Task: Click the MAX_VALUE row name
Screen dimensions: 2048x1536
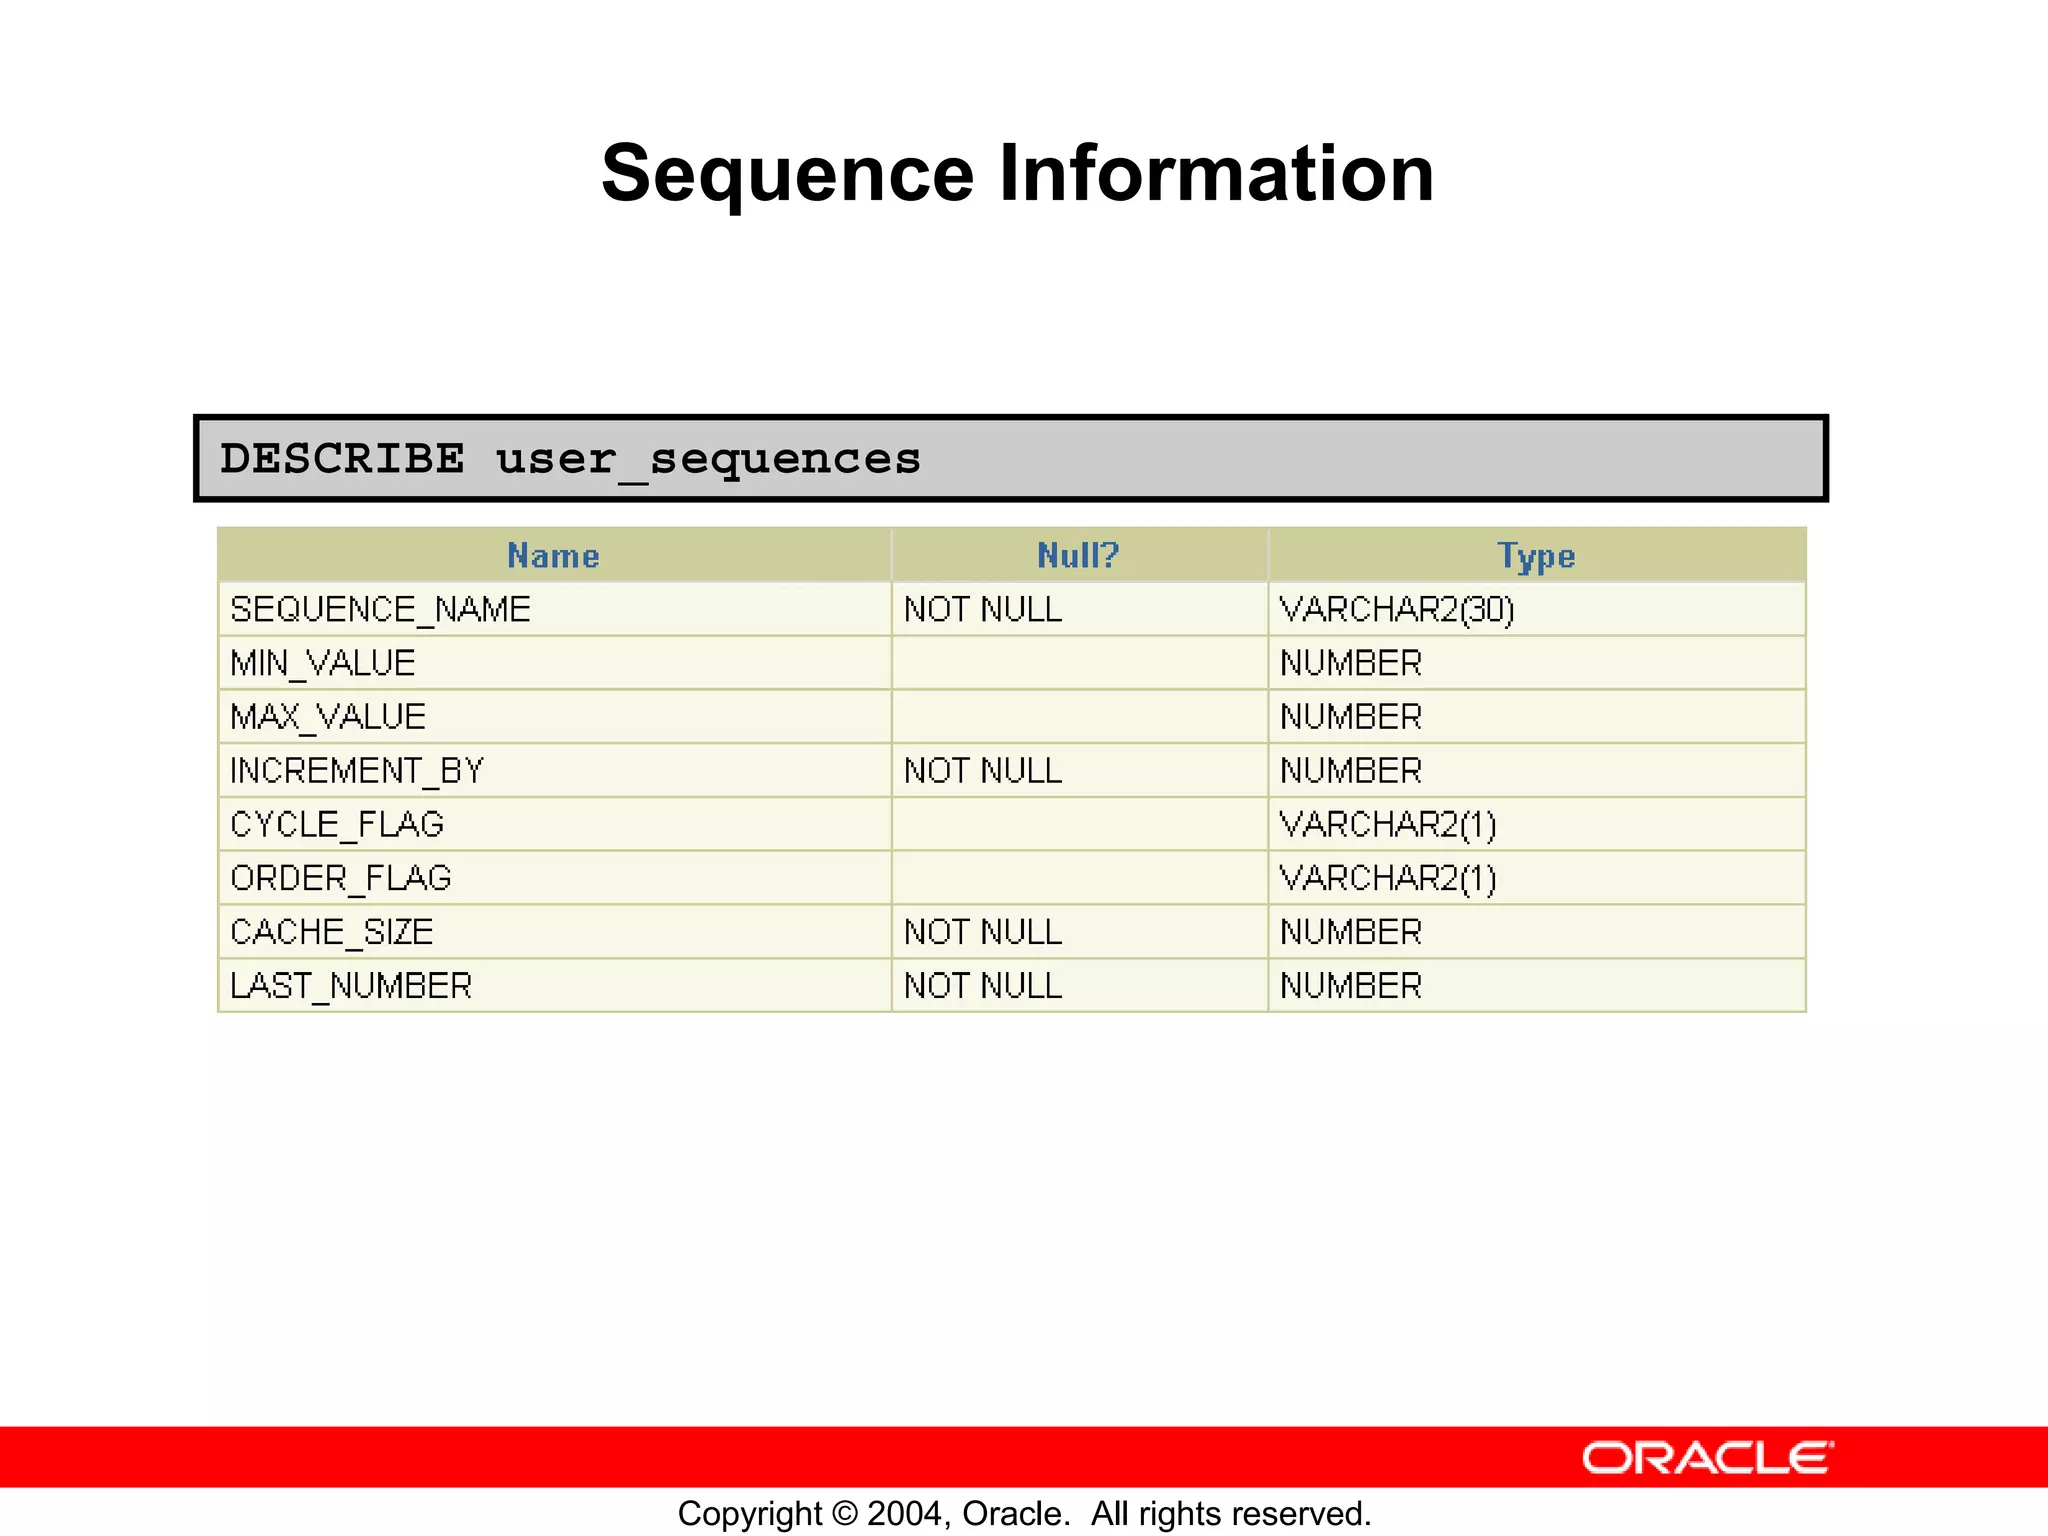Action: 328,717
